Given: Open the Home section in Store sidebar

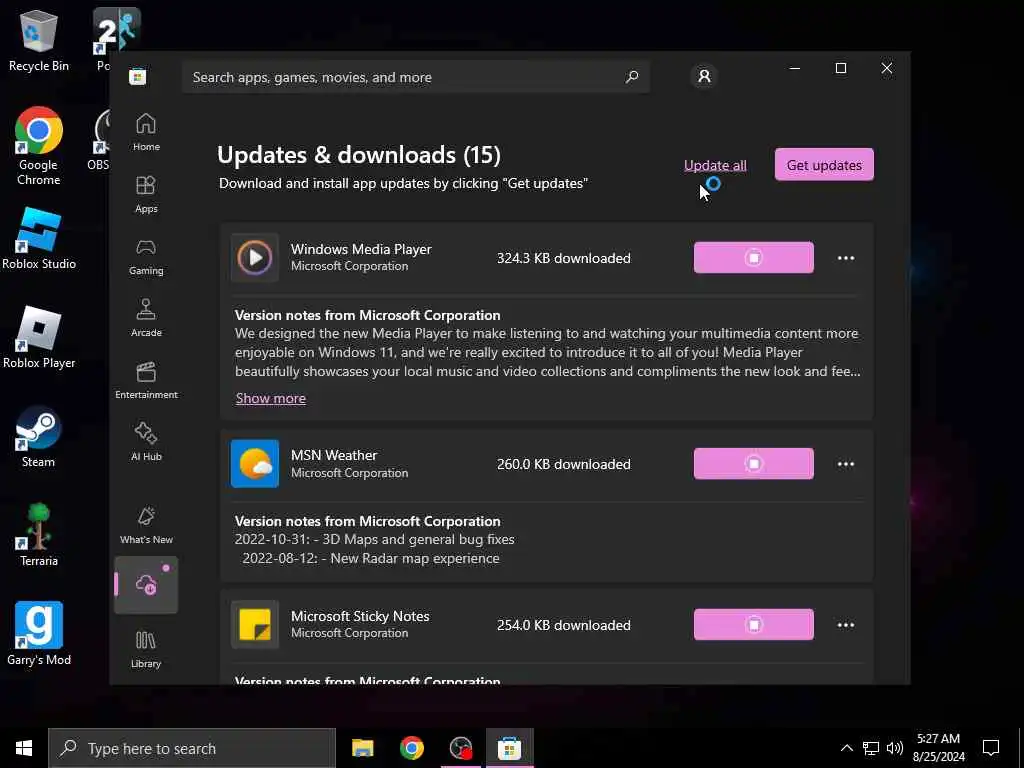Looking at the screenshot, I should (146, 132).
